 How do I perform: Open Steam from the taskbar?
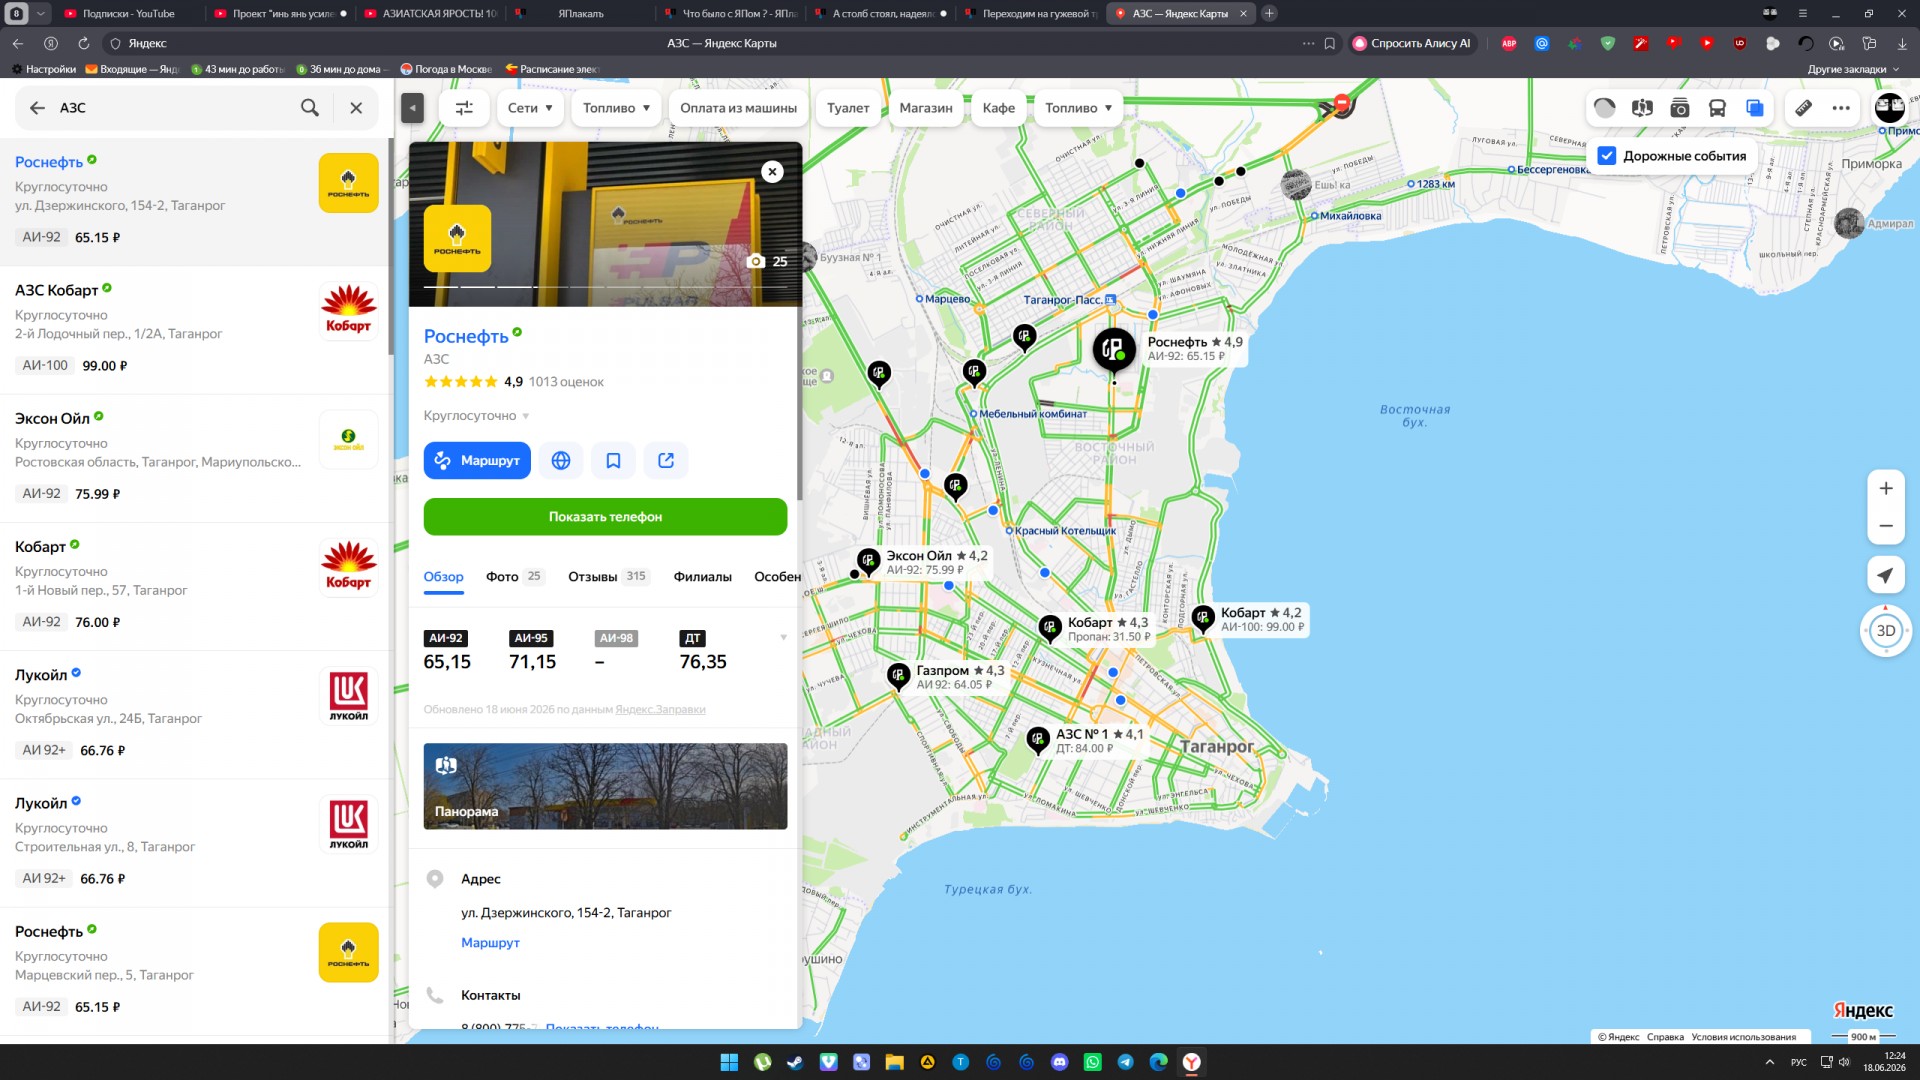point(795,1062)
